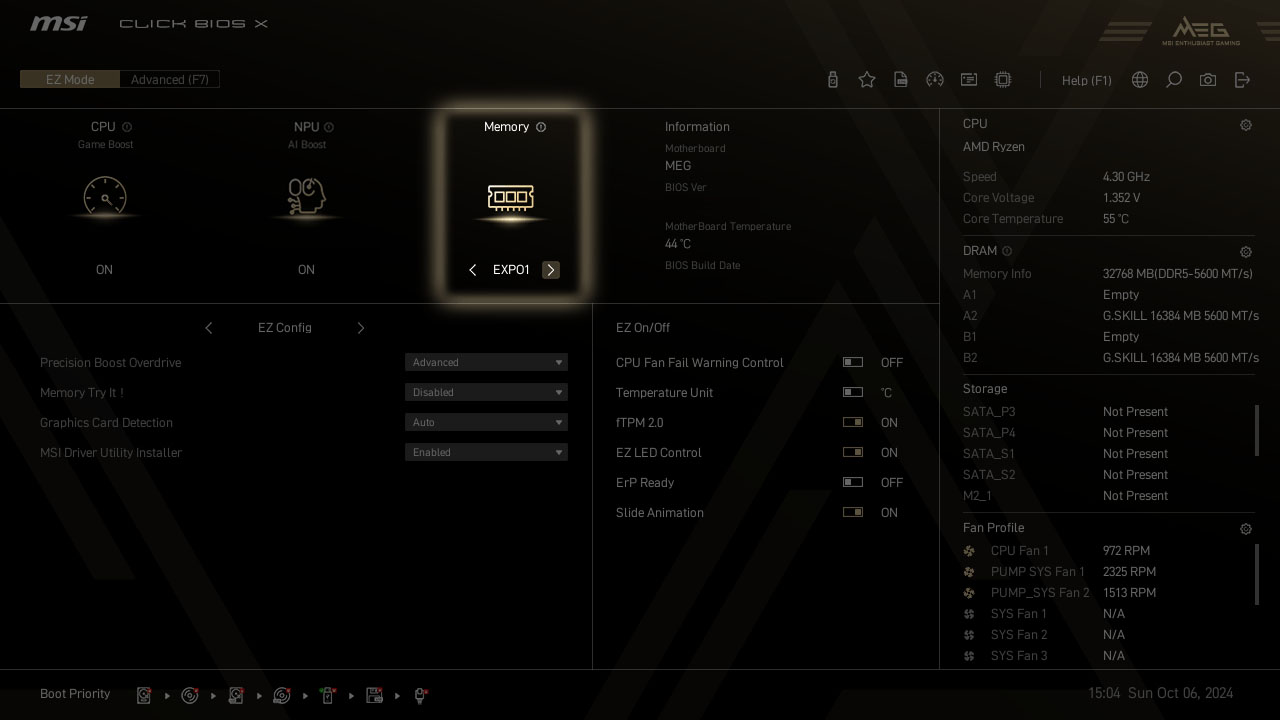Expand the Memory Try It ! dropdown
The width and height of the screenshot is (1280, 720).
click(486, 393)
